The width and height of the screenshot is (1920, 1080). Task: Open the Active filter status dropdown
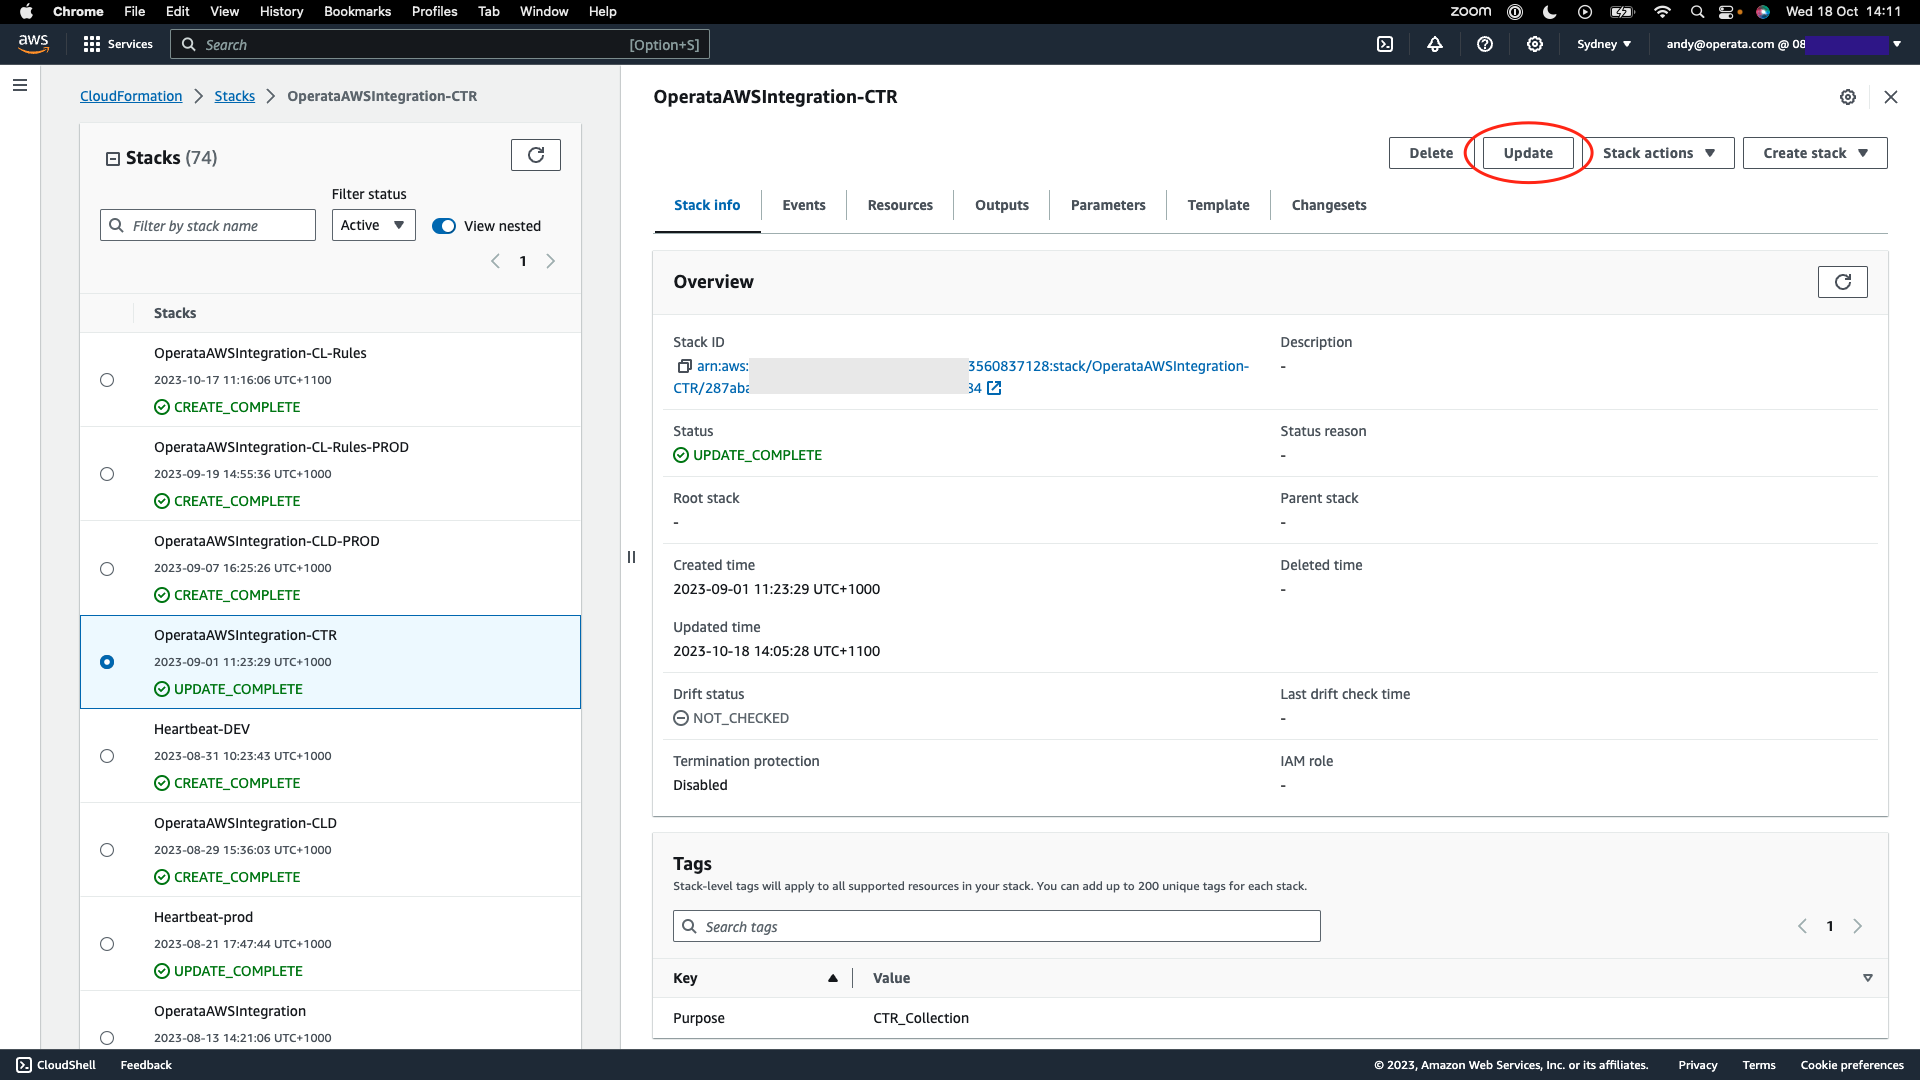pyautogui.click(x=373, y=225)
